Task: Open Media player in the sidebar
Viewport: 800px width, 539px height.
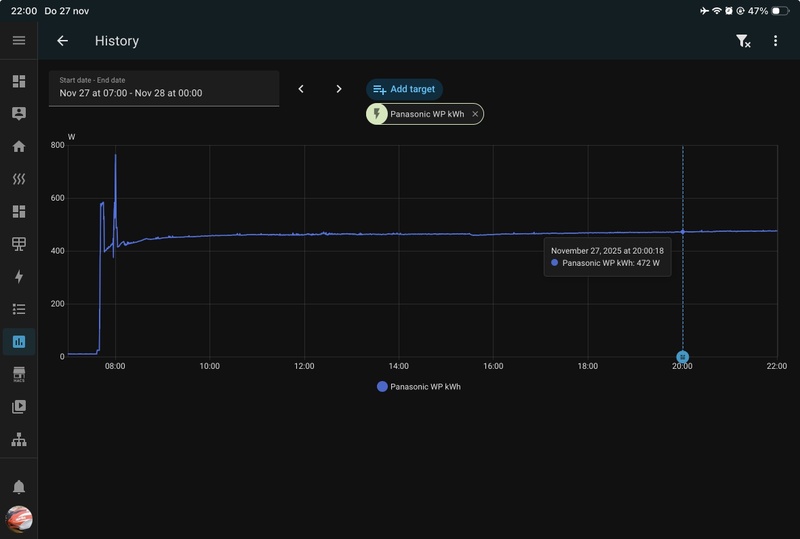Action: (x=18, y=407)
